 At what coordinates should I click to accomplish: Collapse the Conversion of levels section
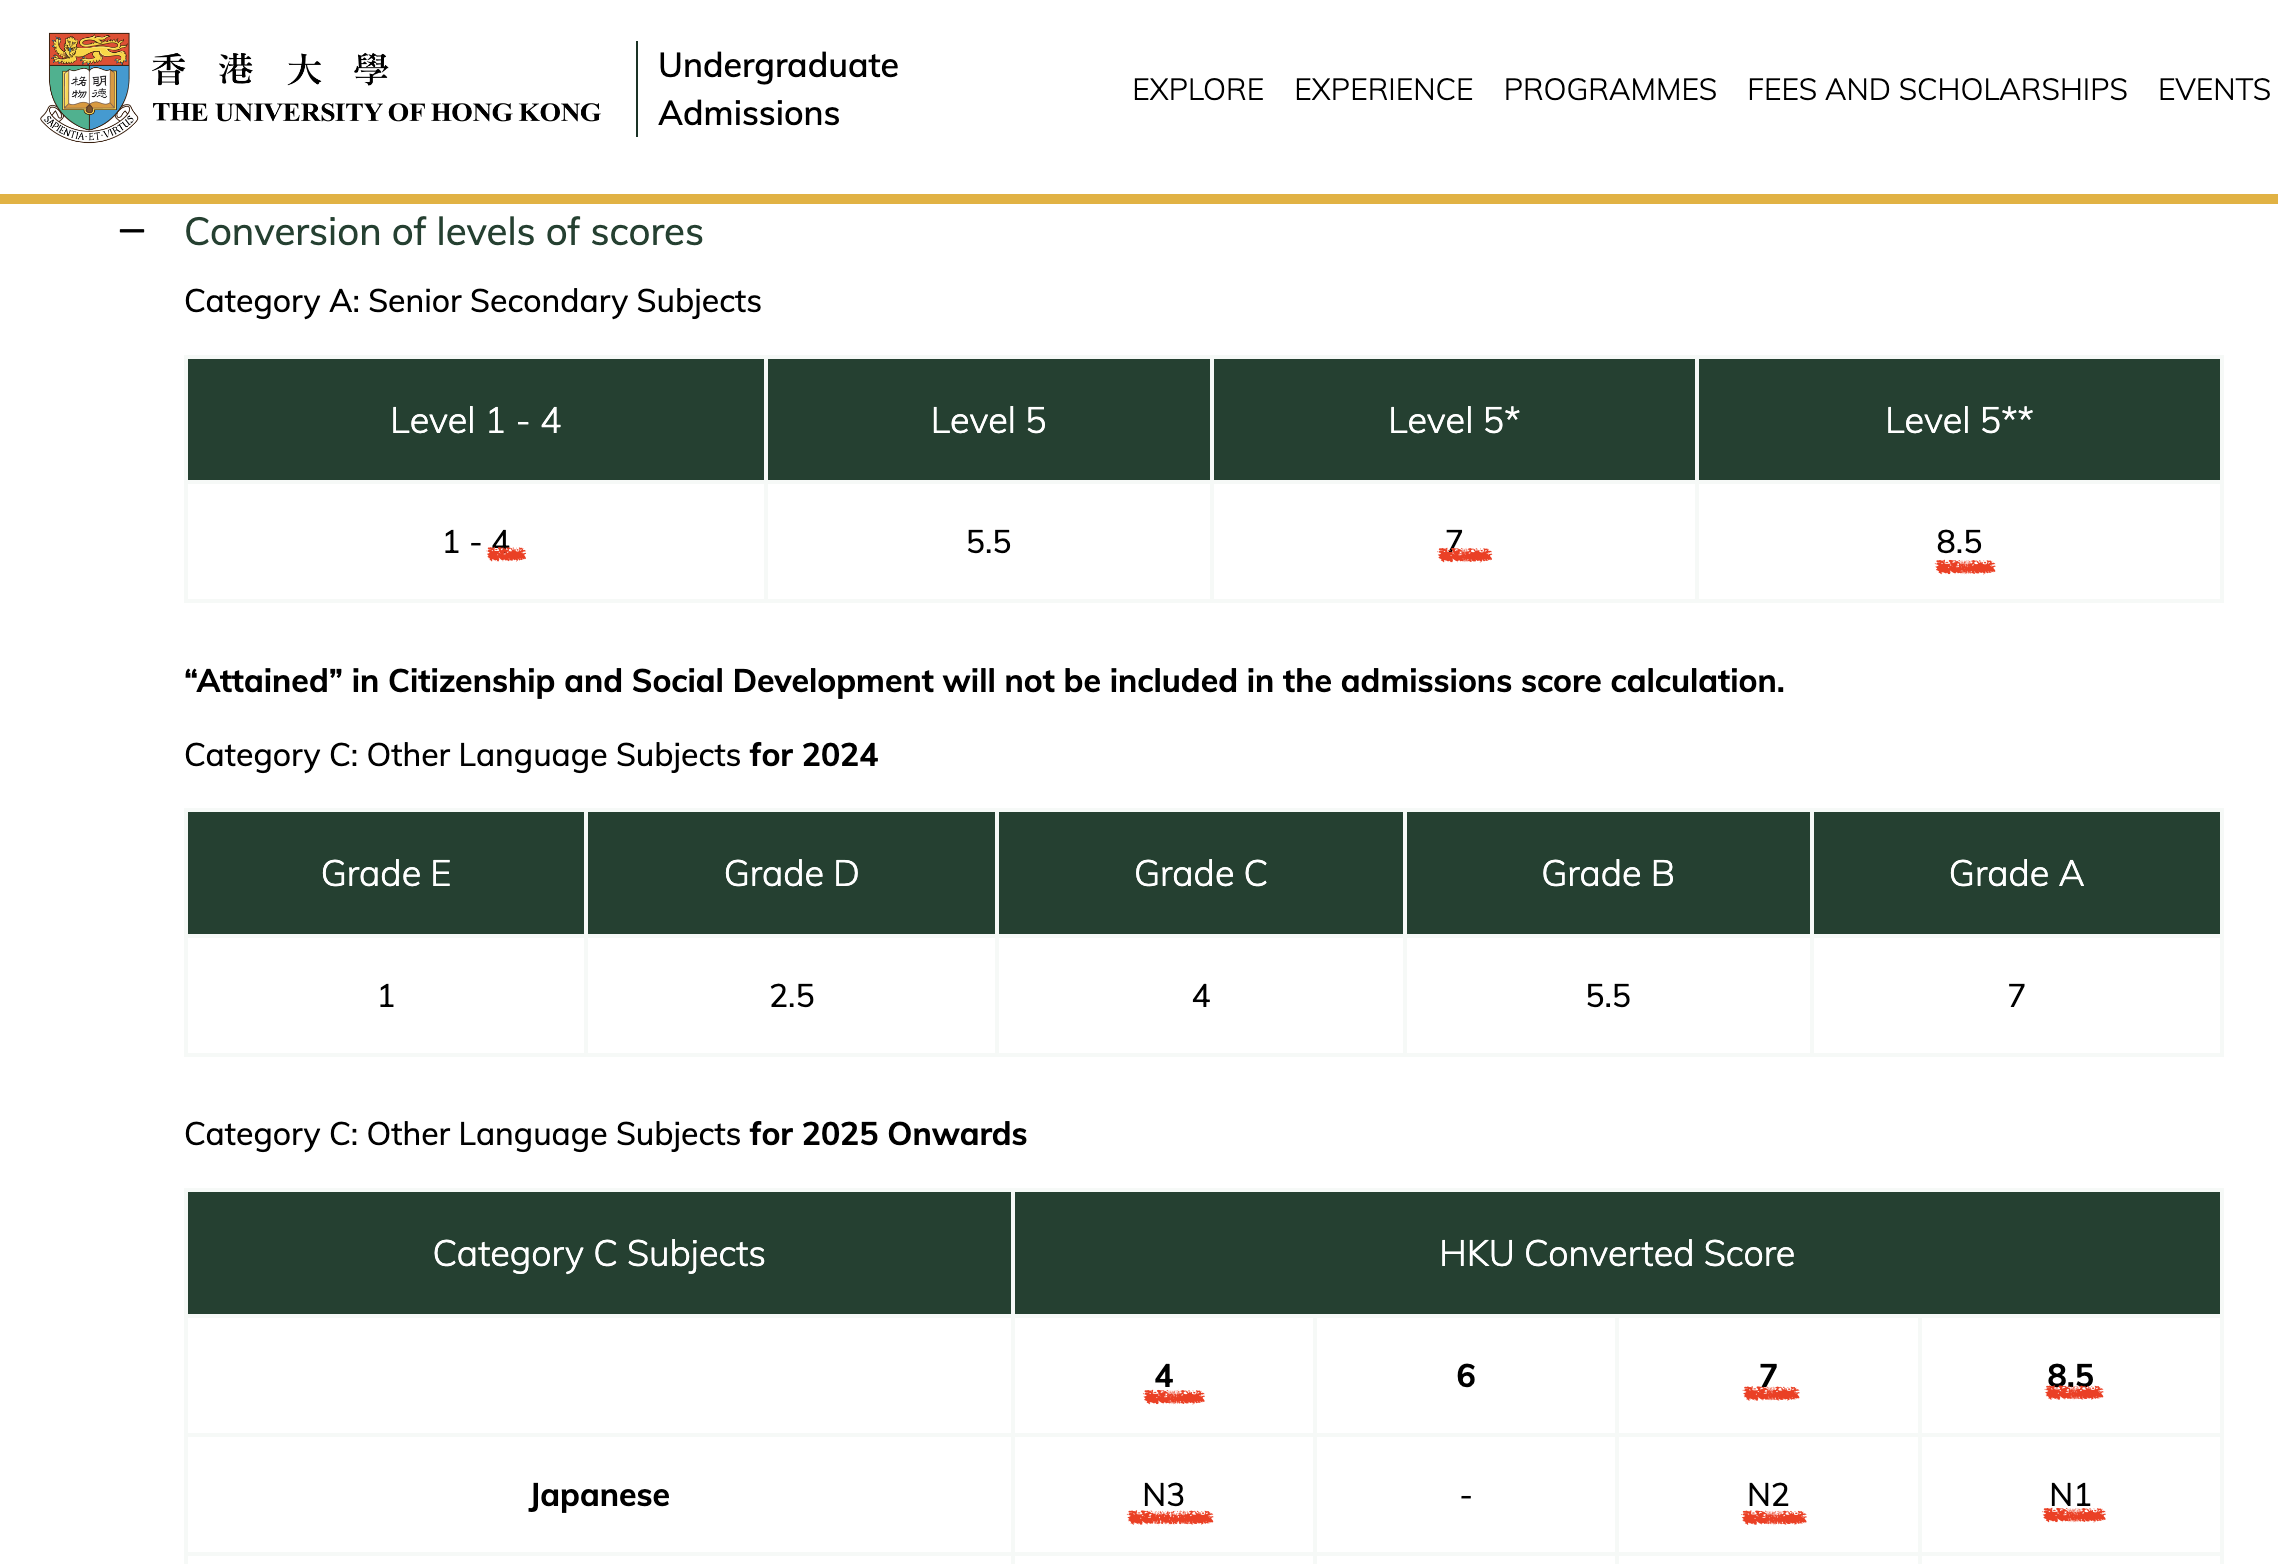coord(132,232)
